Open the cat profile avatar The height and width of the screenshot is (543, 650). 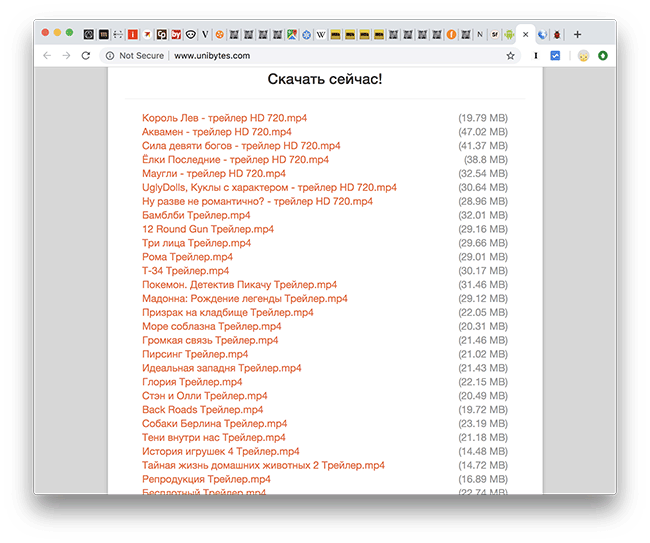(583, 56)
